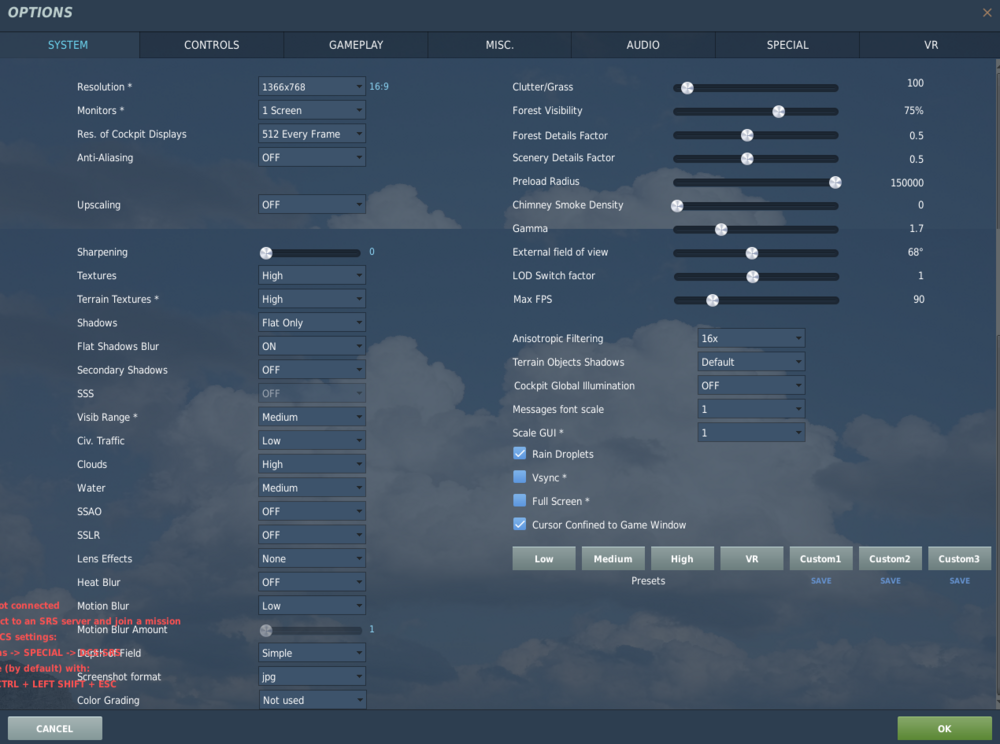Viewport: 1000px width, 744px height.
Task: Open the Anisotropic Filtering dropdown
Action: pos(751,339)
